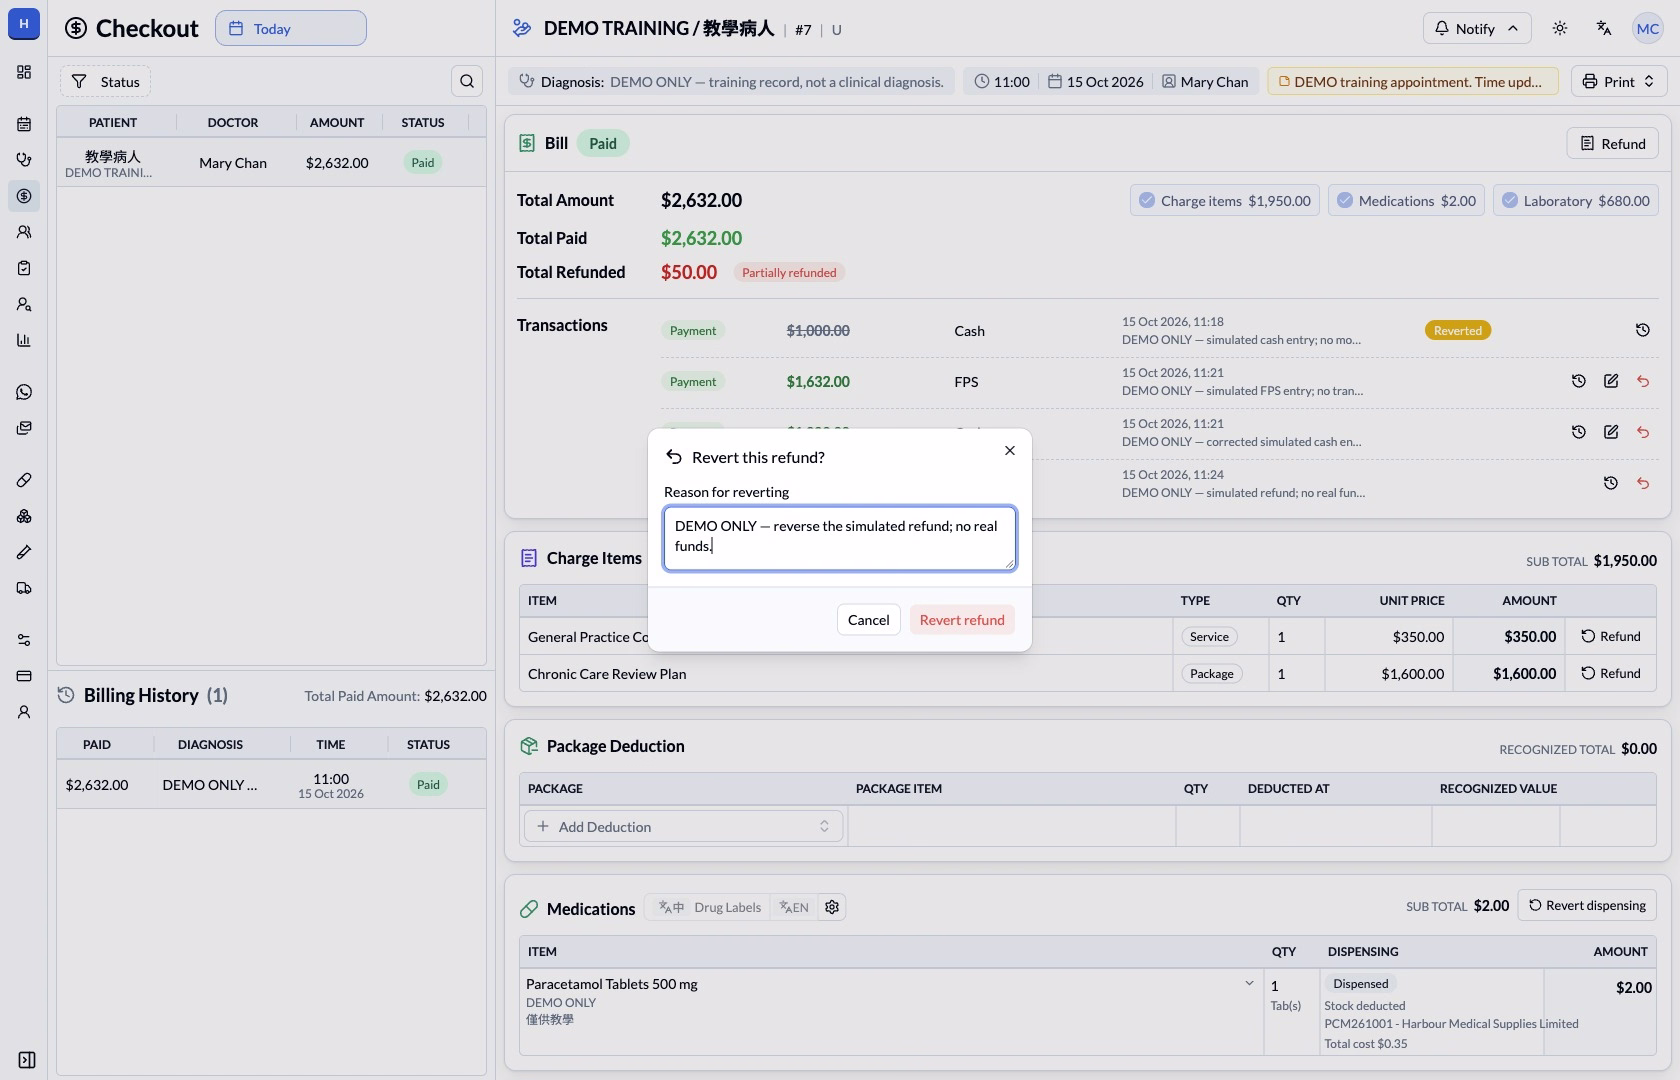The image size is (1680, 1080).
Task: Open WhatsApp icon in left sidebar
Action: [24, 392]
